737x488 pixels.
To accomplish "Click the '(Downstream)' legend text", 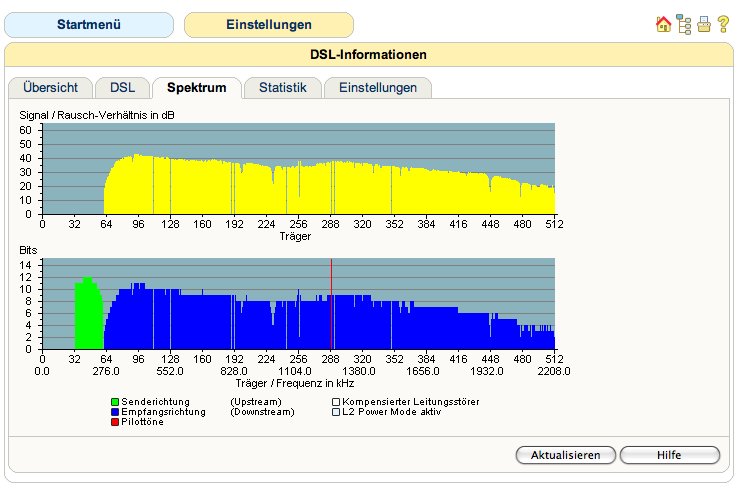I will point(262,412).
